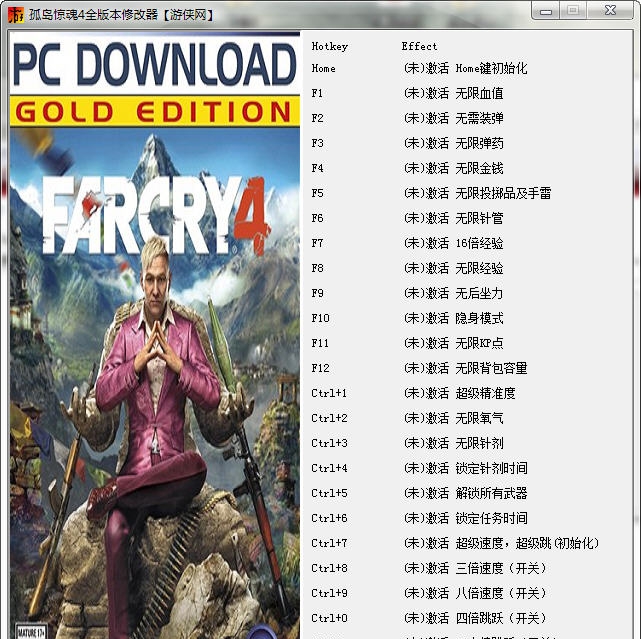
Task: Click the Far Cry 4 cover image
Action: tap(155, 335)
